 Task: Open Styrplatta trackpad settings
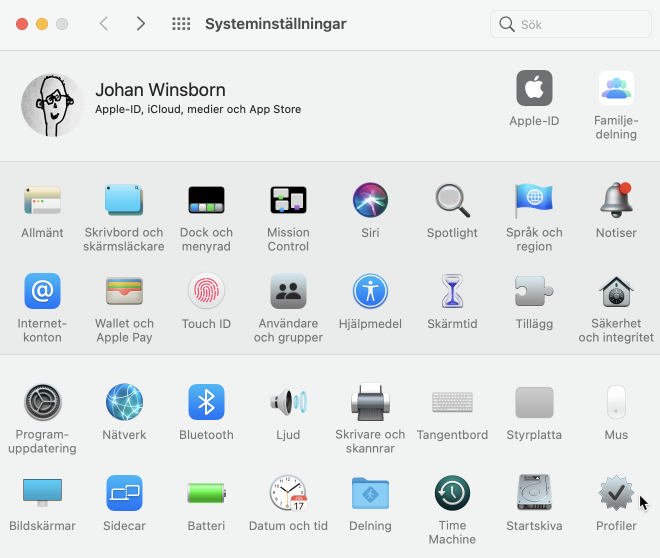[x=534, y=402]
